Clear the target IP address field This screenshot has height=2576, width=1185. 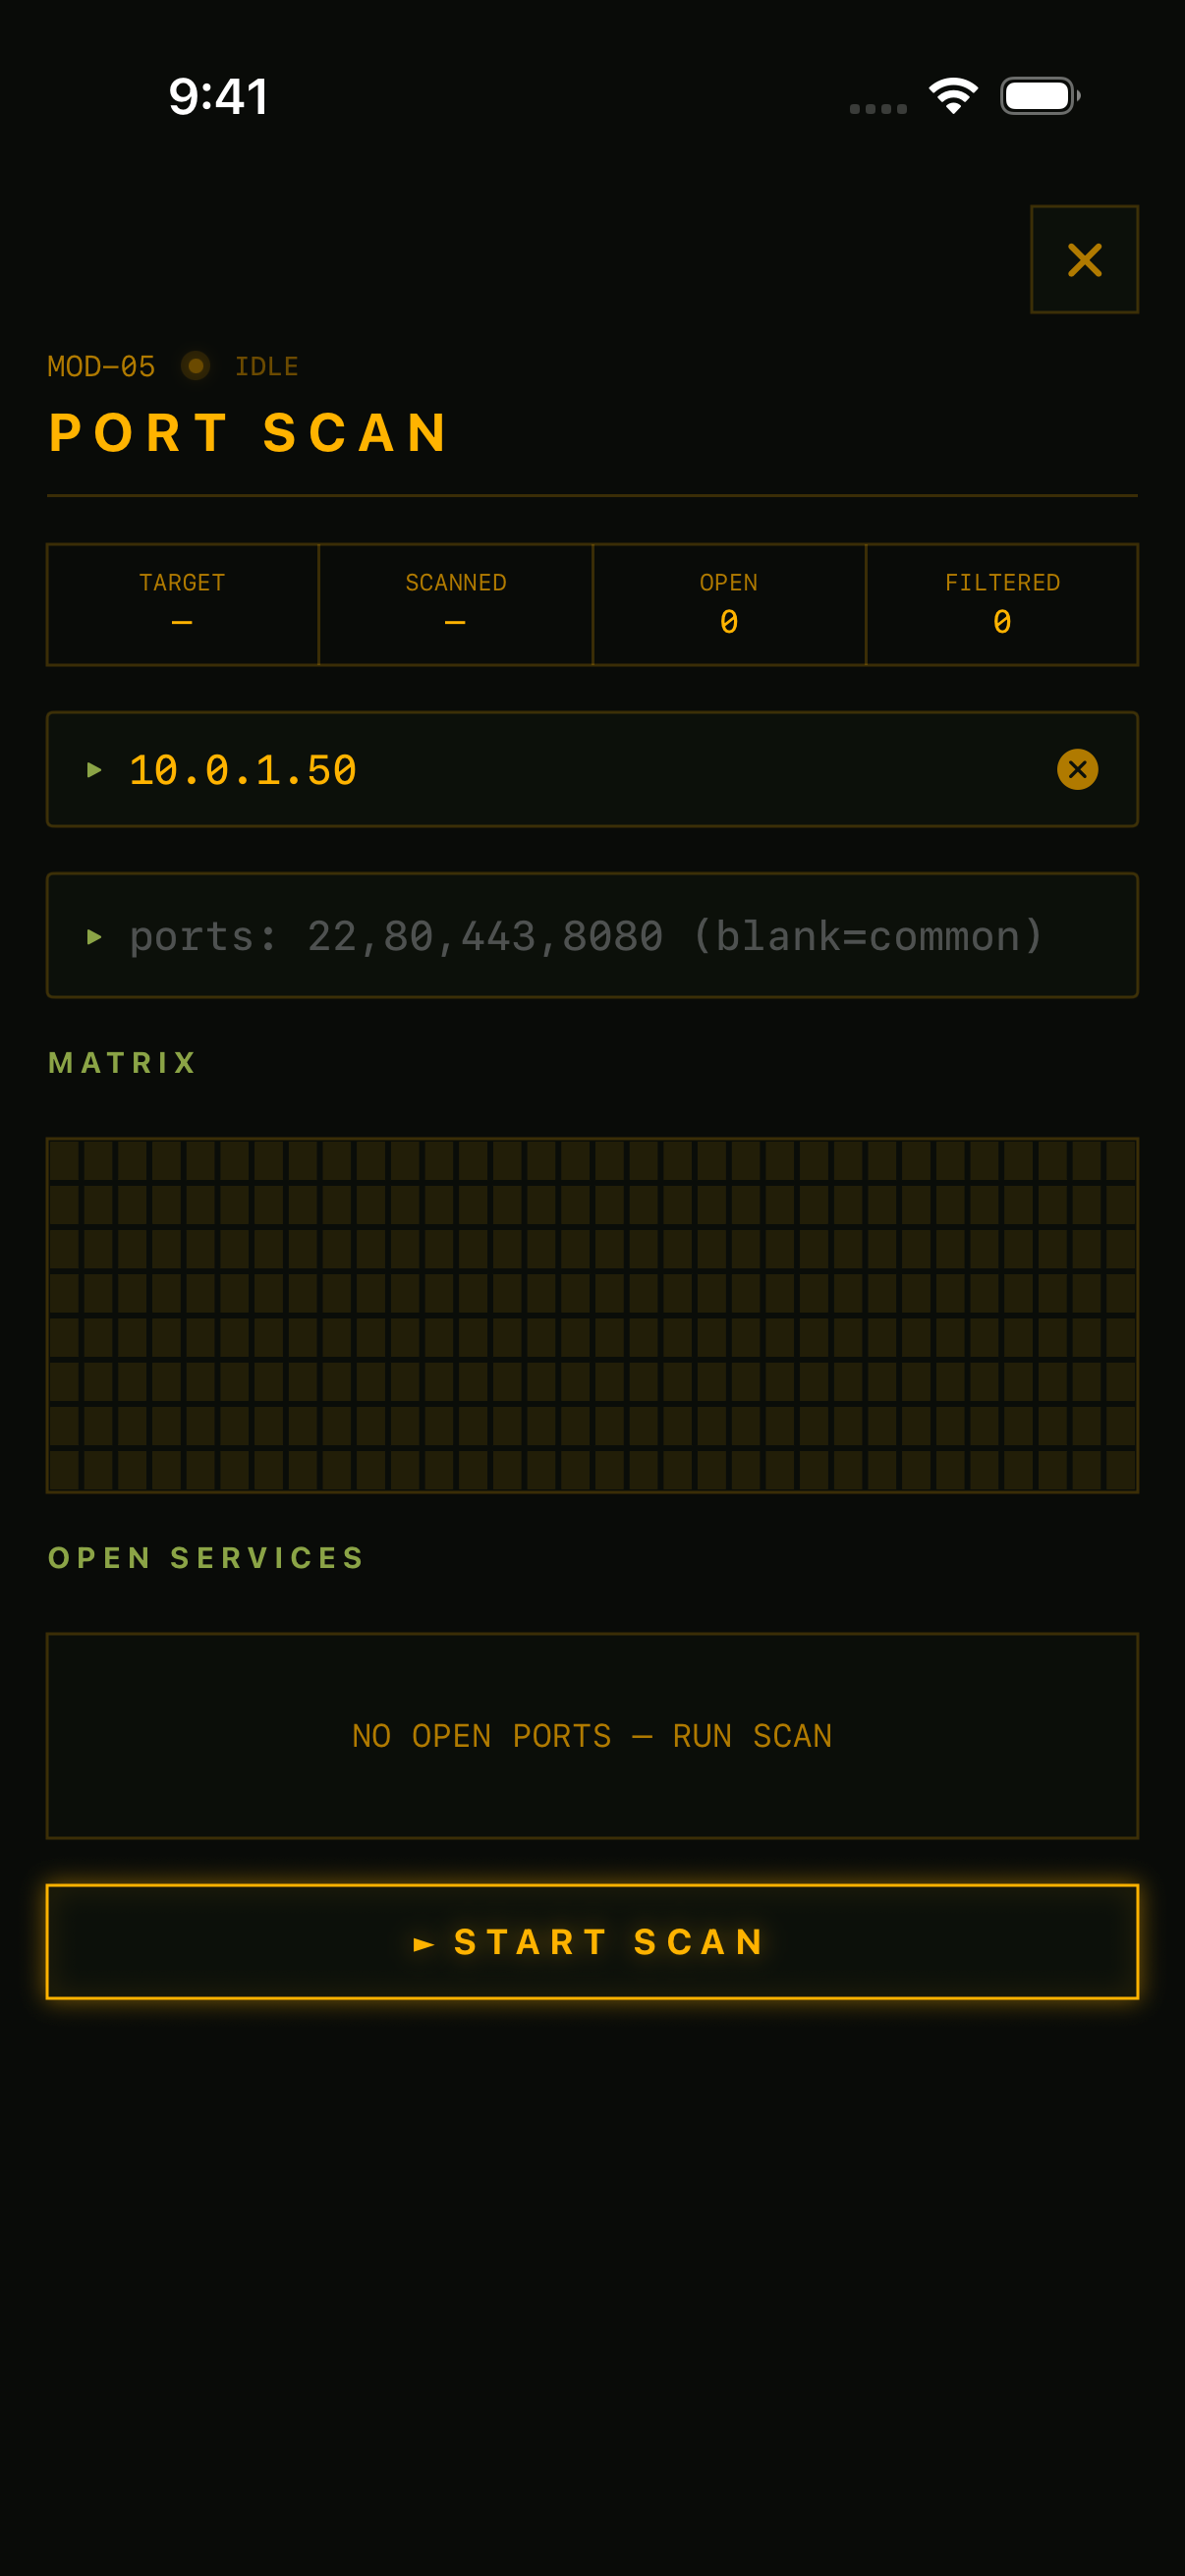click(x=1077, y=769)
